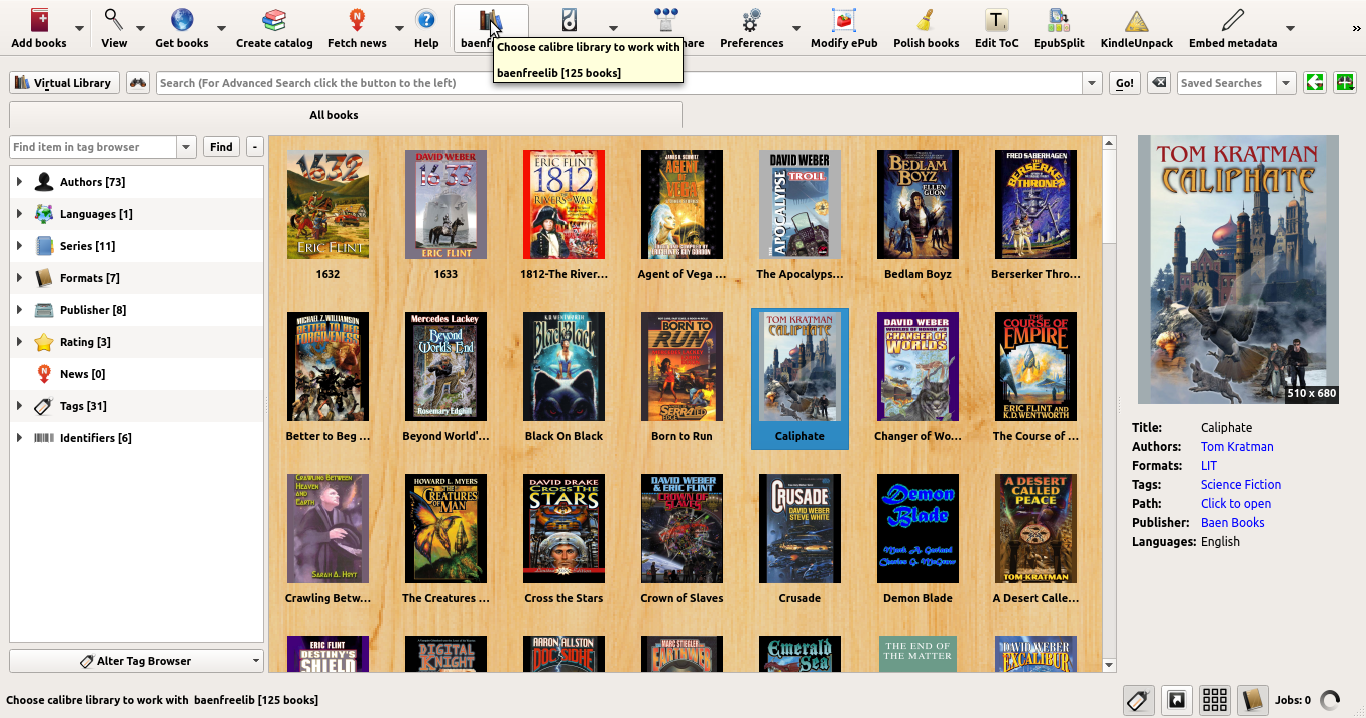Click the Add books toolbar icon
Viewport: 1366px width, 718px height.
point(39,21)
